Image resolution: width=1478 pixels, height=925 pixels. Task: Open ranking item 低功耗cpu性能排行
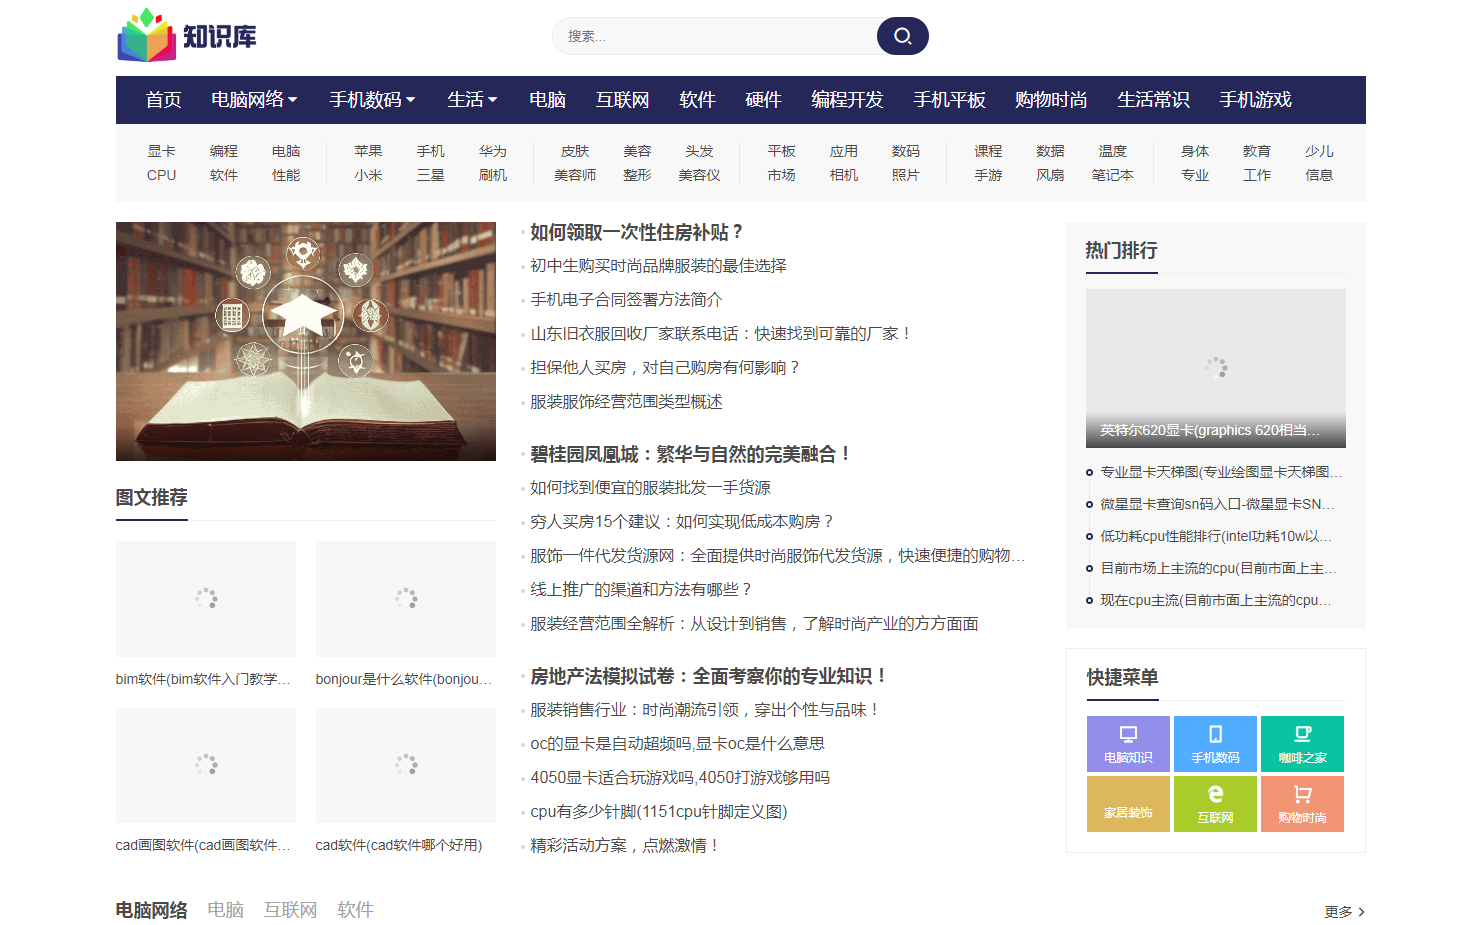pos(1216,536)
